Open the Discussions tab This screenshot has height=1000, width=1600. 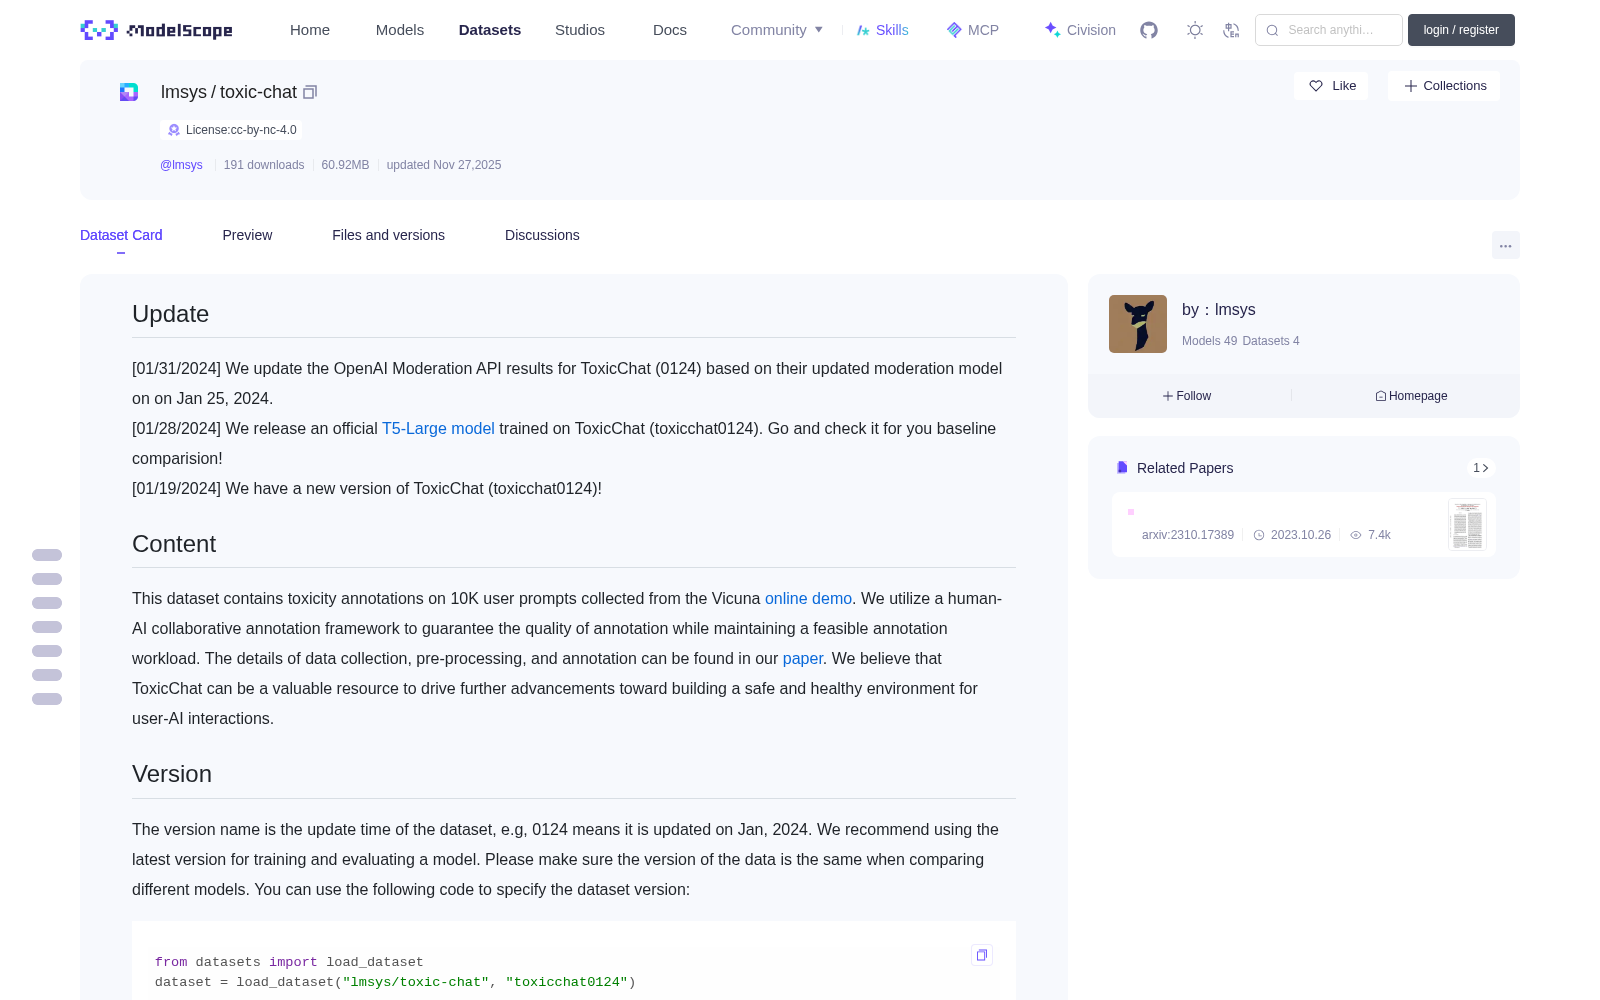[x=542, y=235]
